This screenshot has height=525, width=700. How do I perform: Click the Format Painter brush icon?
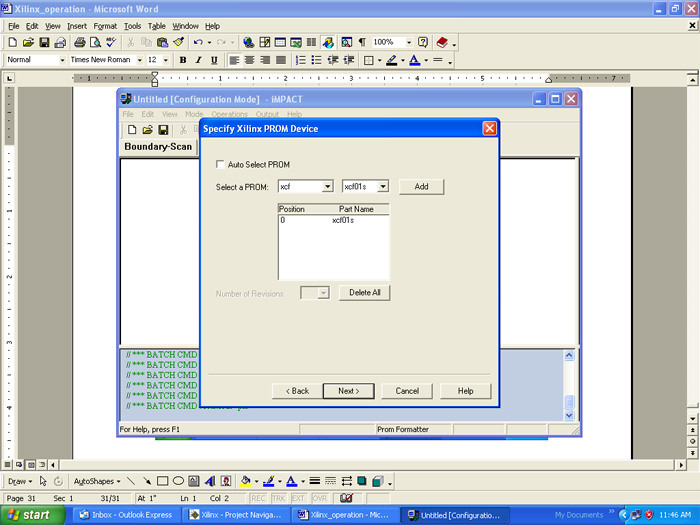[179, 42]
